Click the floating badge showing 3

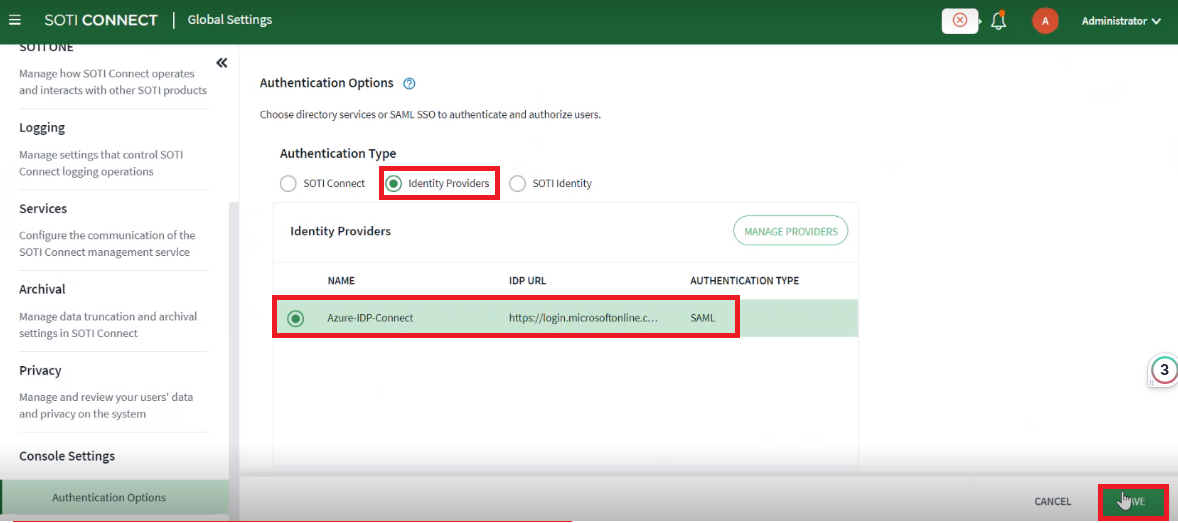[1164, 370]
